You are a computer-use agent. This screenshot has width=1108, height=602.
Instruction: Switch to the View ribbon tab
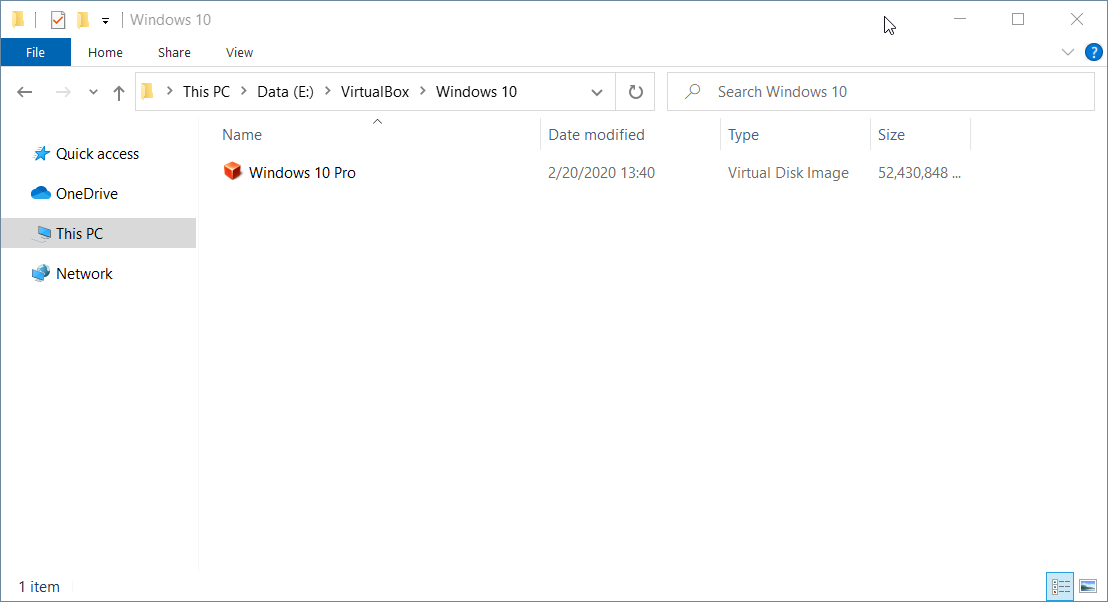click(239, 52)
